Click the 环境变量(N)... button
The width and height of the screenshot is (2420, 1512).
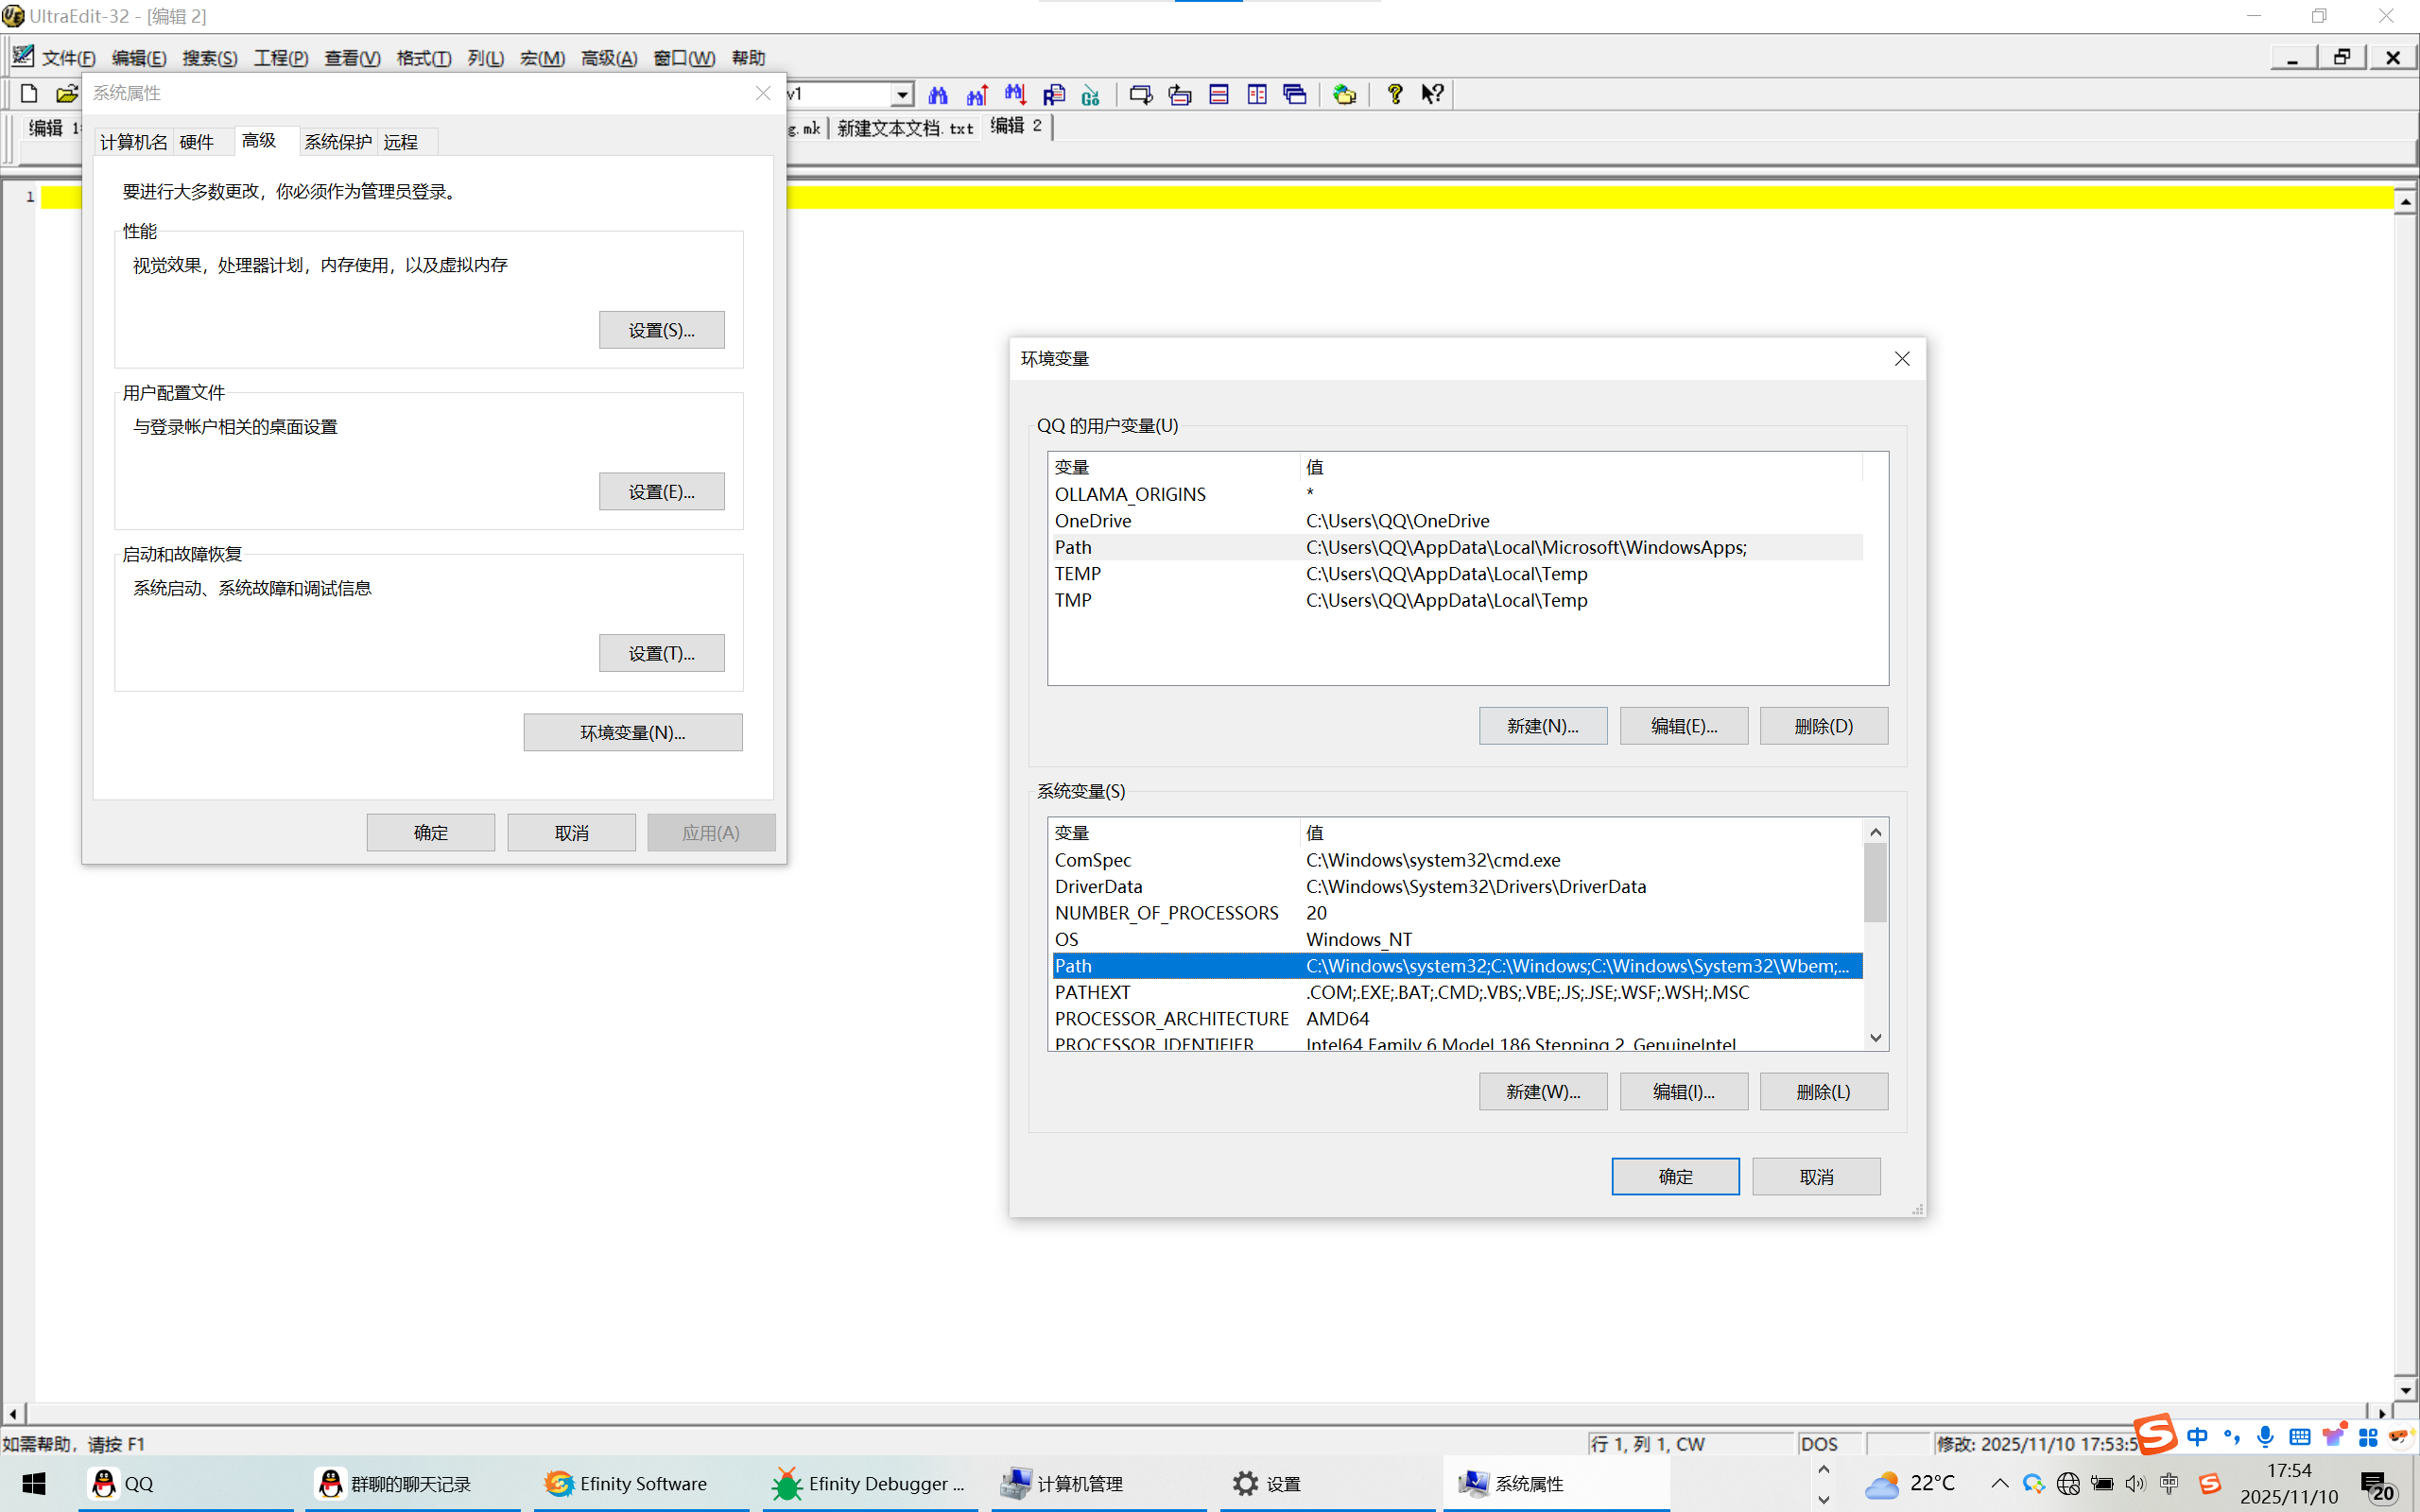coord(632,732)
